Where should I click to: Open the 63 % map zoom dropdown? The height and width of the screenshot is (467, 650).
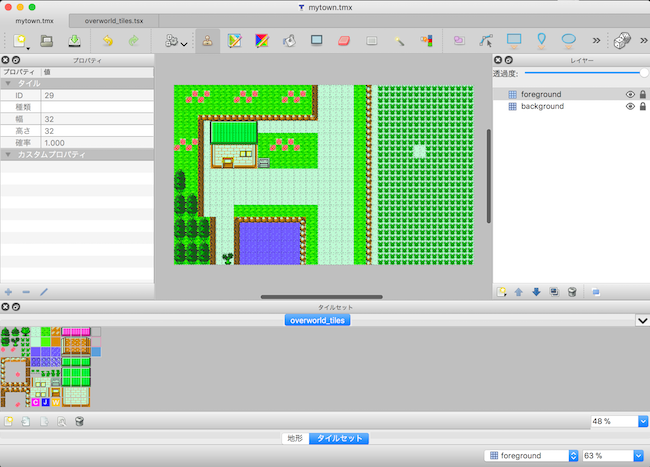(x=638, y=456)
